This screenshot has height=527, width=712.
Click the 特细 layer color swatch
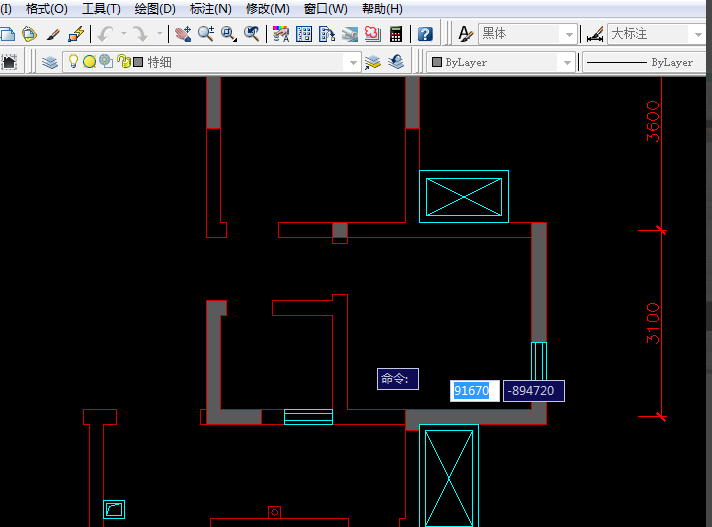coord(138,62)
